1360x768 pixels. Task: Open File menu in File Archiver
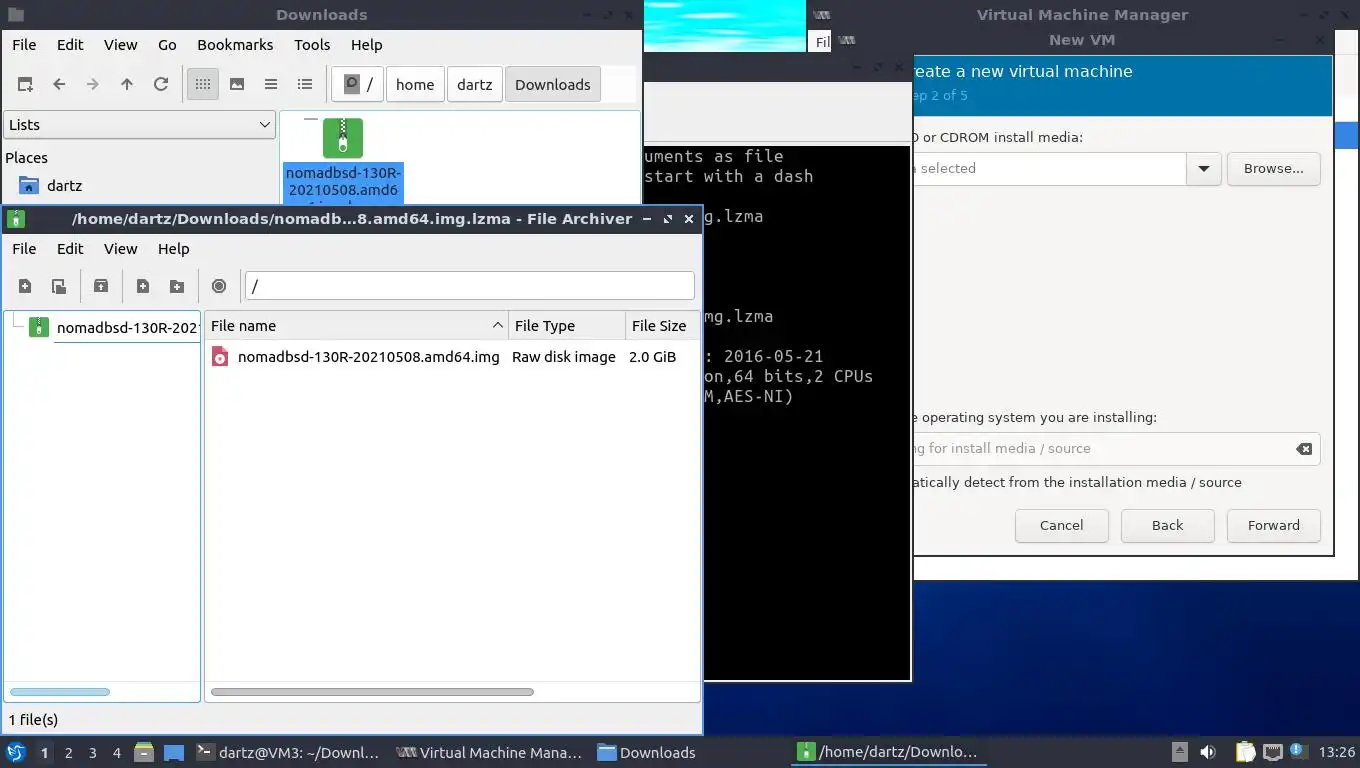(24, 249)
